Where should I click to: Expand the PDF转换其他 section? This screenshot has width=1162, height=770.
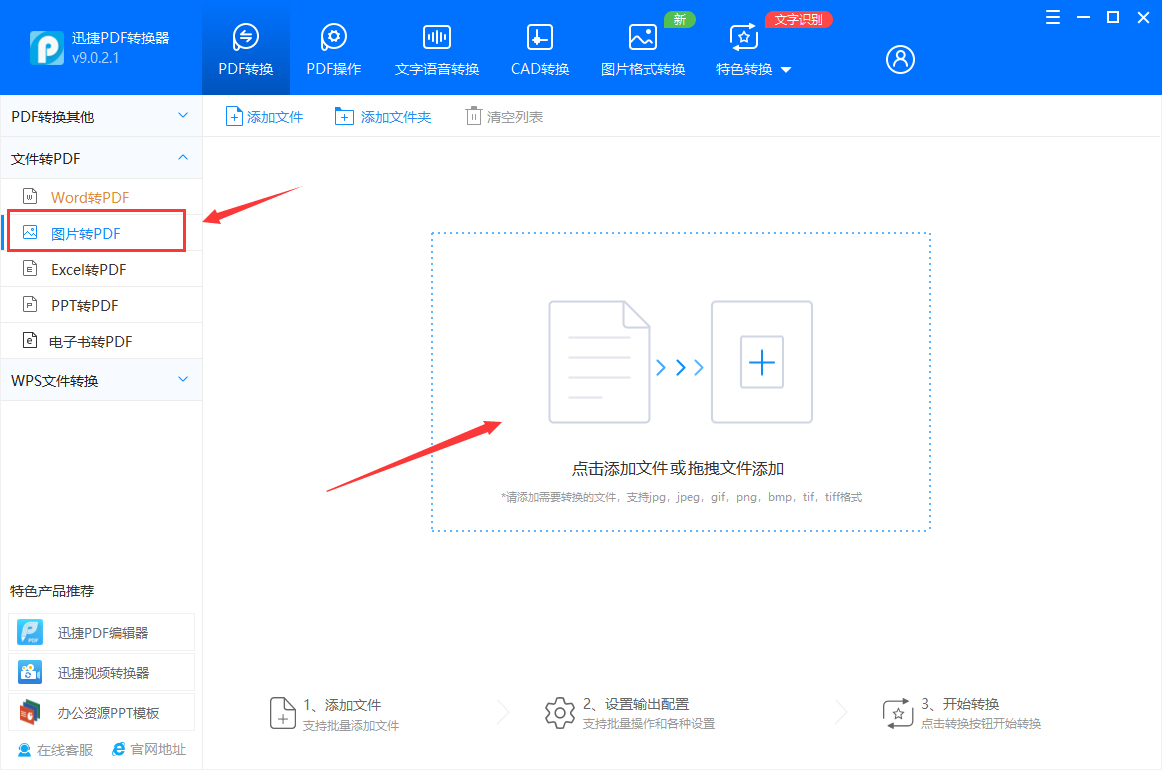100,116
